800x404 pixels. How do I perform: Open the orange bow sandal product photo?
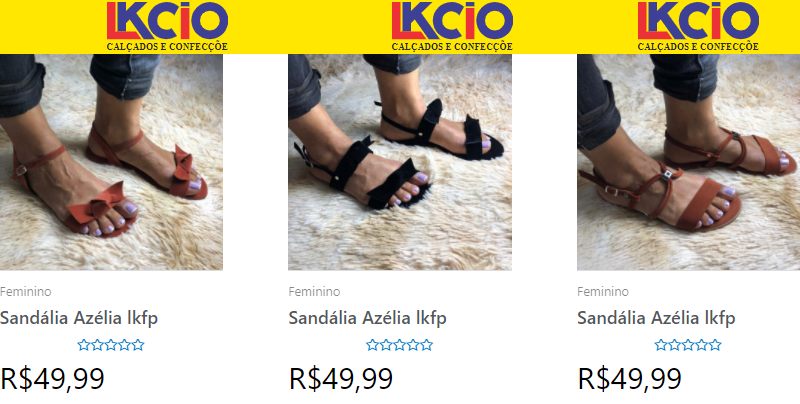111,162
